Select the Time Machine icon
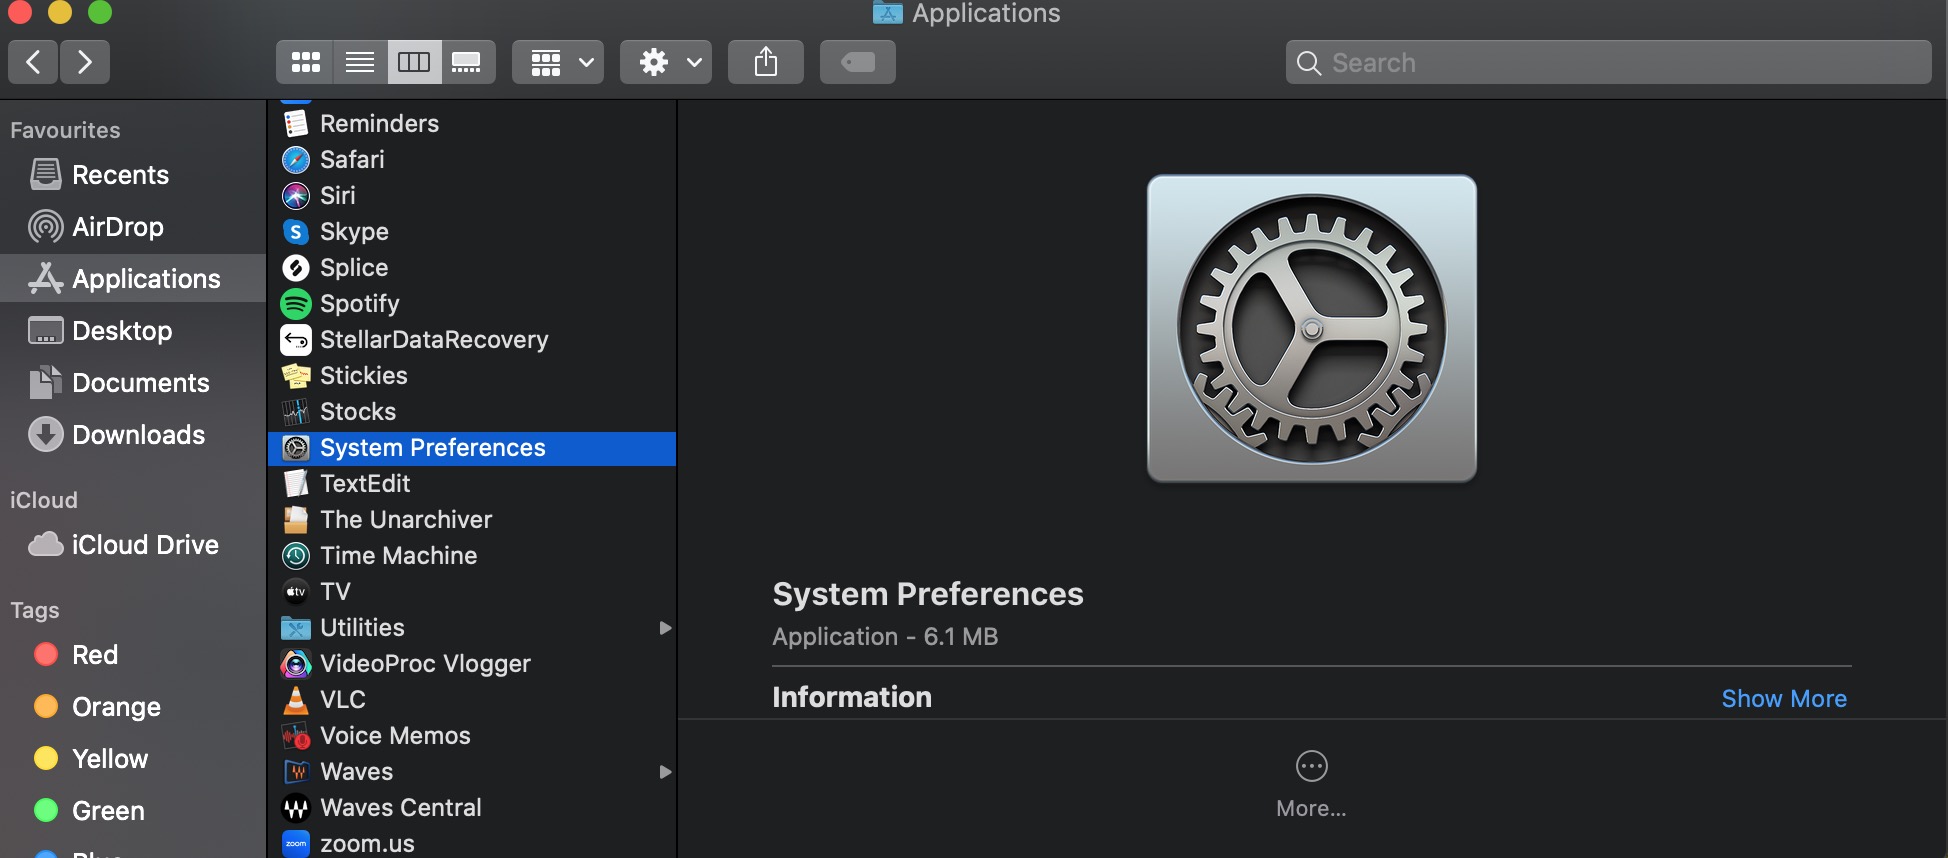This screenshot has height=858, width=1948. point(296,556)
